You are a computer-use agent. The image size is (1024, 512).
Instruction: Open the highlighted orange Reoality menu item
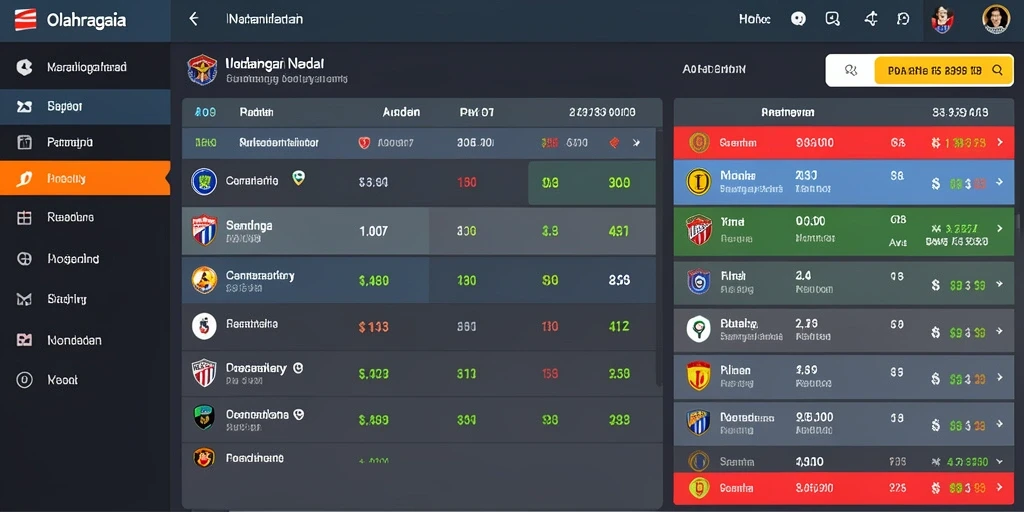pos(85,178)
